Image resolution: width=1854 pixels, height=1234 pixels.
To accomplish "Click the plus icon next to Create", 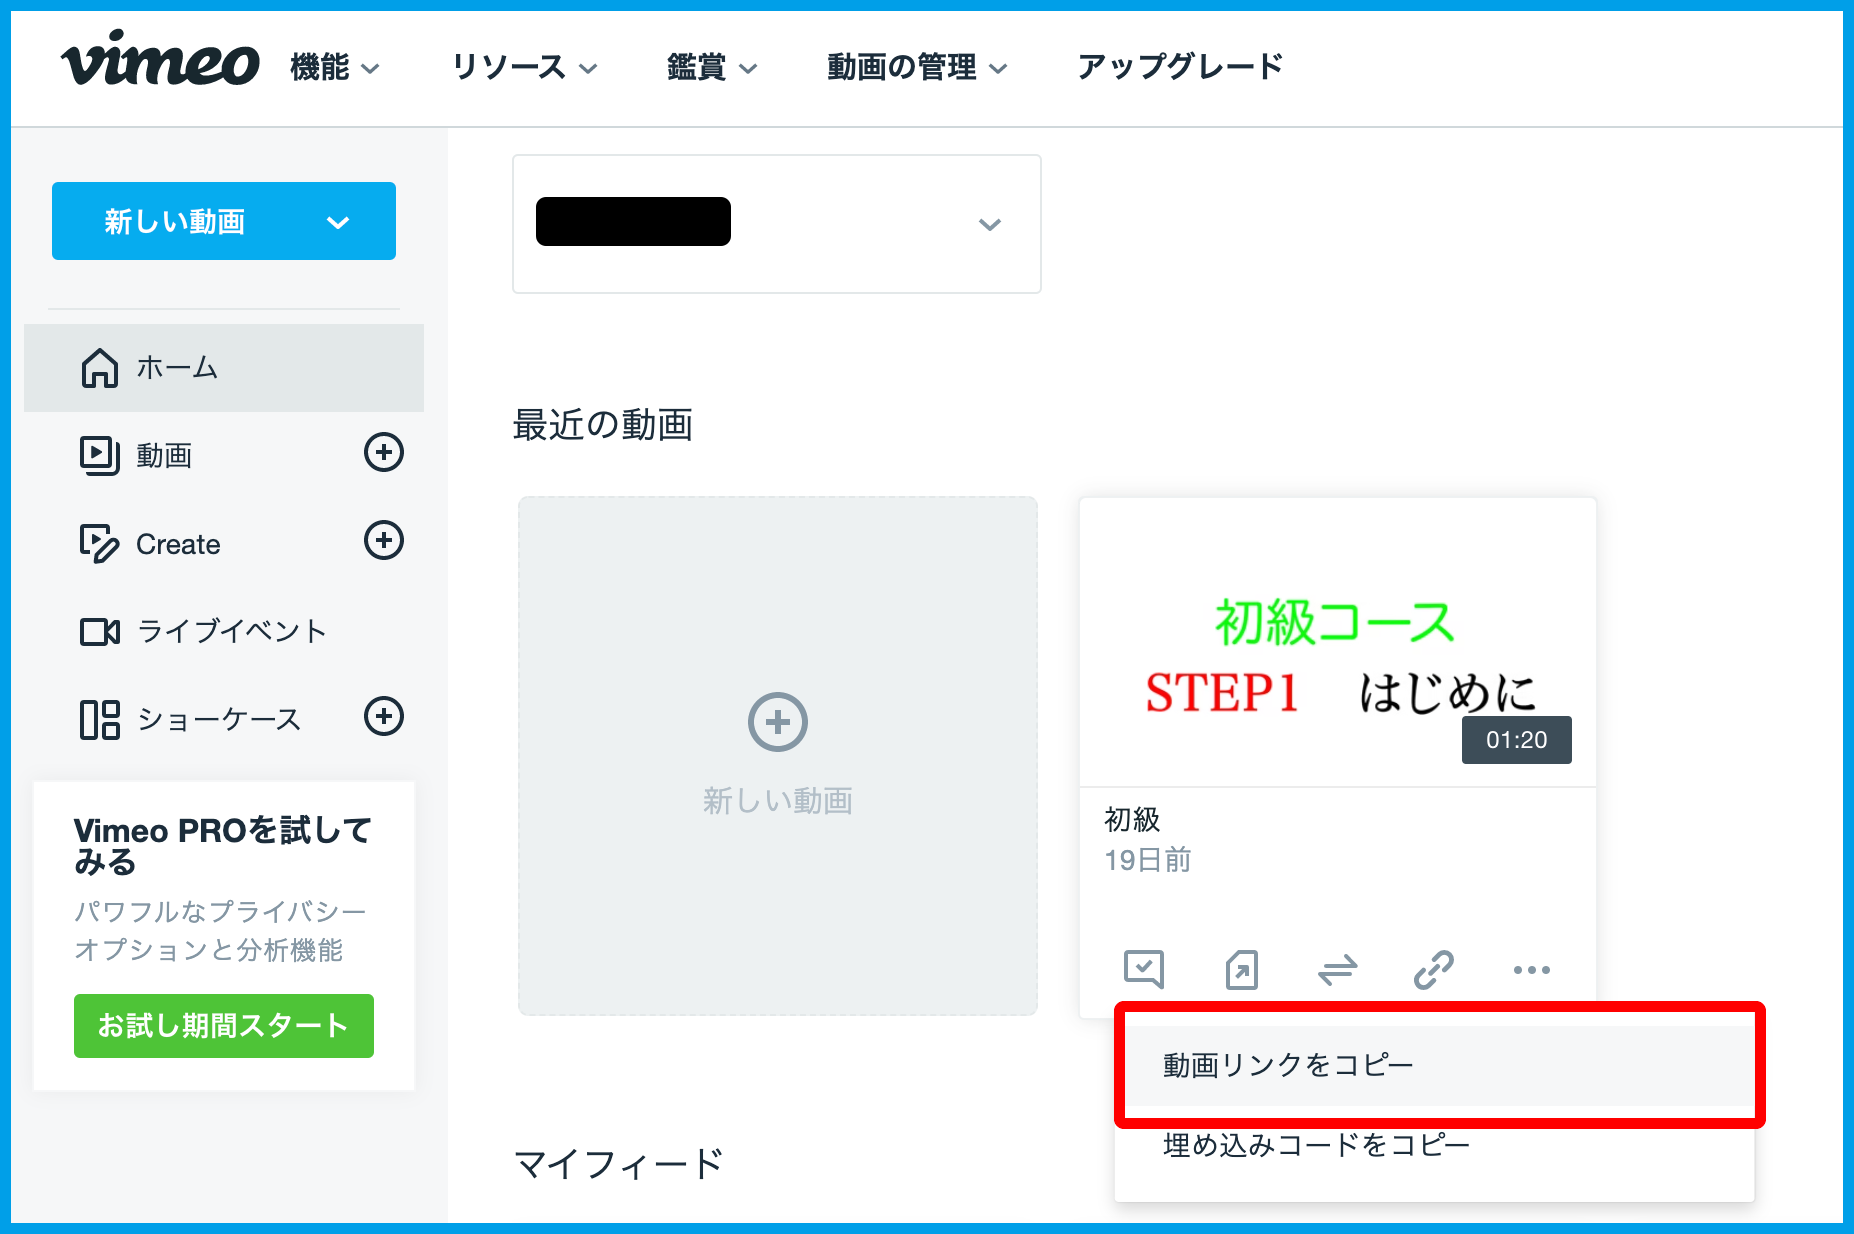I will (x=383, y=541).
